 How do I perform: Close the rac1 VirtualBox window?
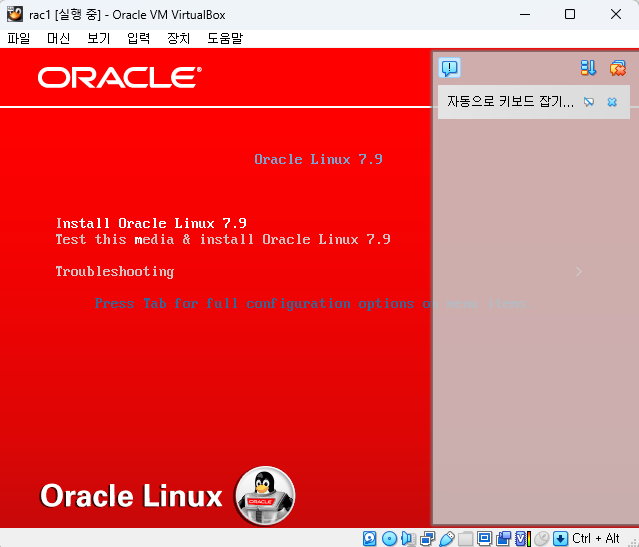pyautogui.click(x=616, y=15)
